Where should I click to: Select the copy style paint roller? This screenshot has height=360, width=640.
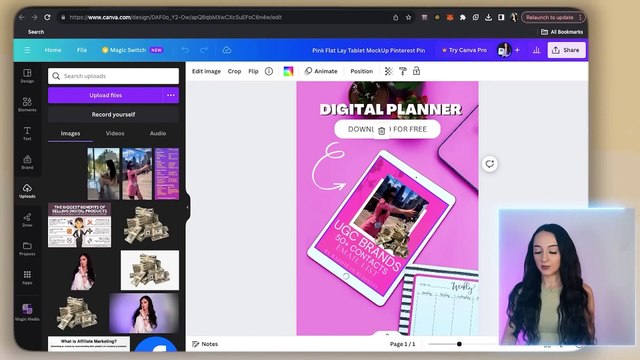pyautogui.click(x=402, y=71)
